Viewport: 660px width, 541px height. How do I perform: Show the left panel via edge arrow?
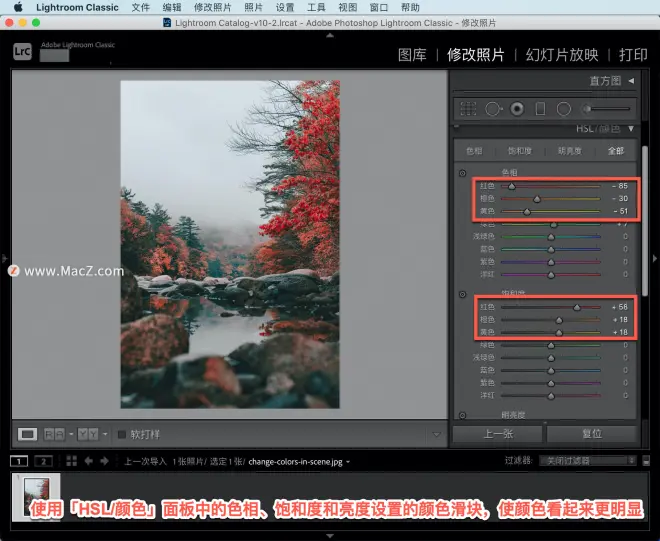[x=5, y=258]
